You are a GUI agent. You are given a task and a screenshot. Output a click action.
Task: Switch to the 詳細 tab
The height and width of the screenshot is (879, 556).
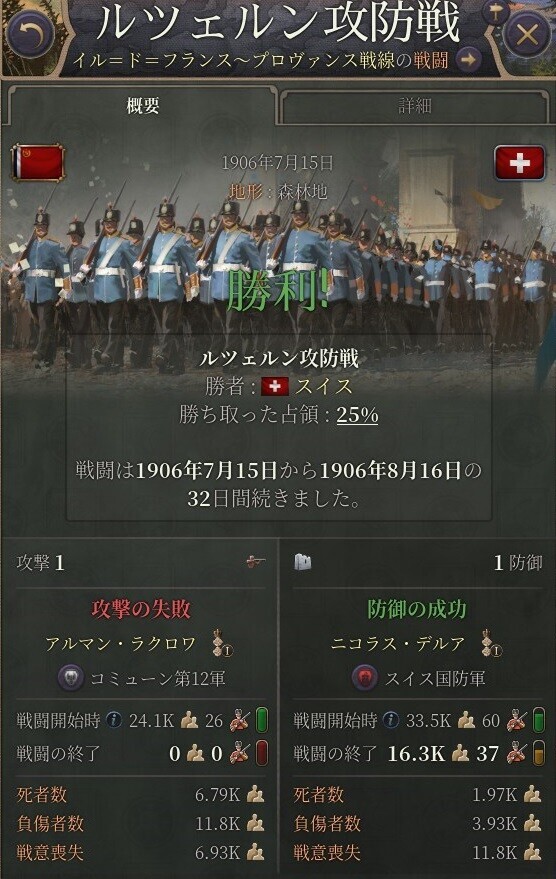(x=415, y=106)
